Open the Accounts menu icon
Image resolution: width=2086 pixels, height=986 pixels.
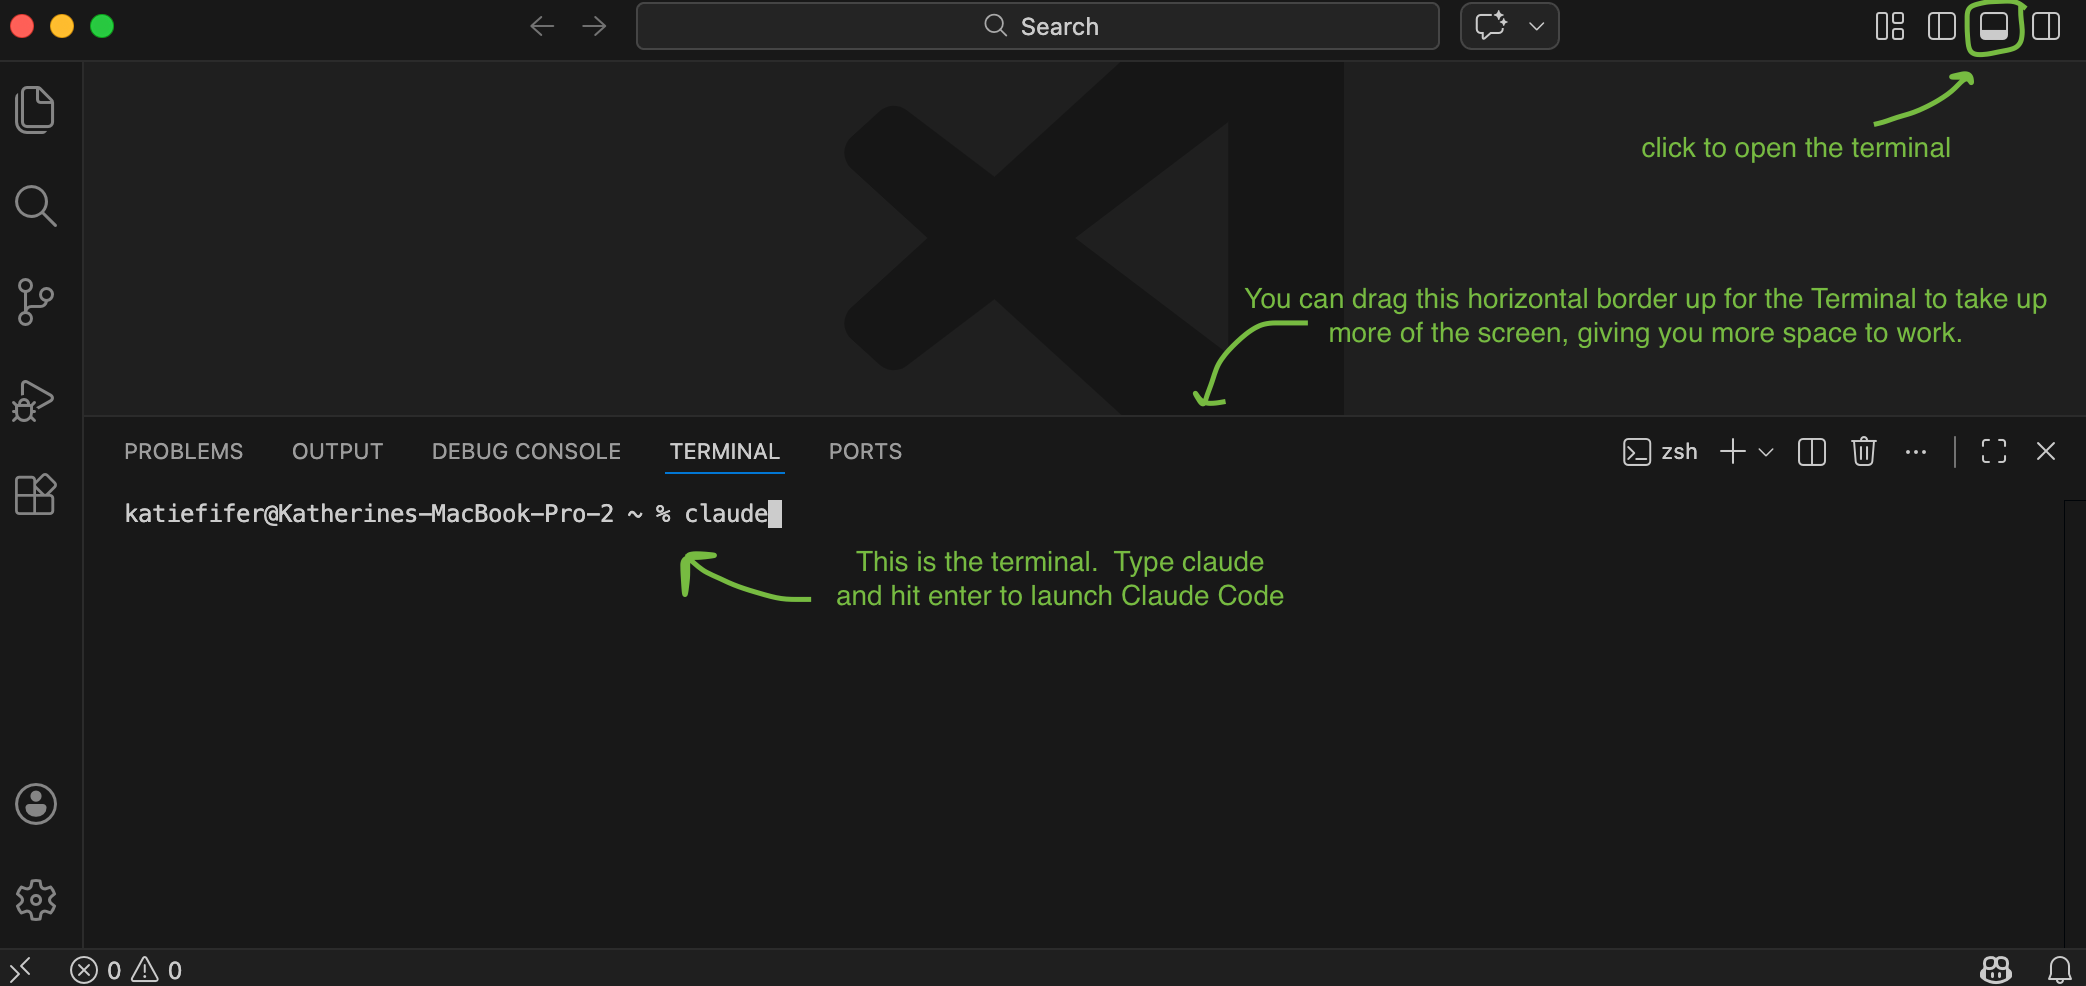coord(36,804)
